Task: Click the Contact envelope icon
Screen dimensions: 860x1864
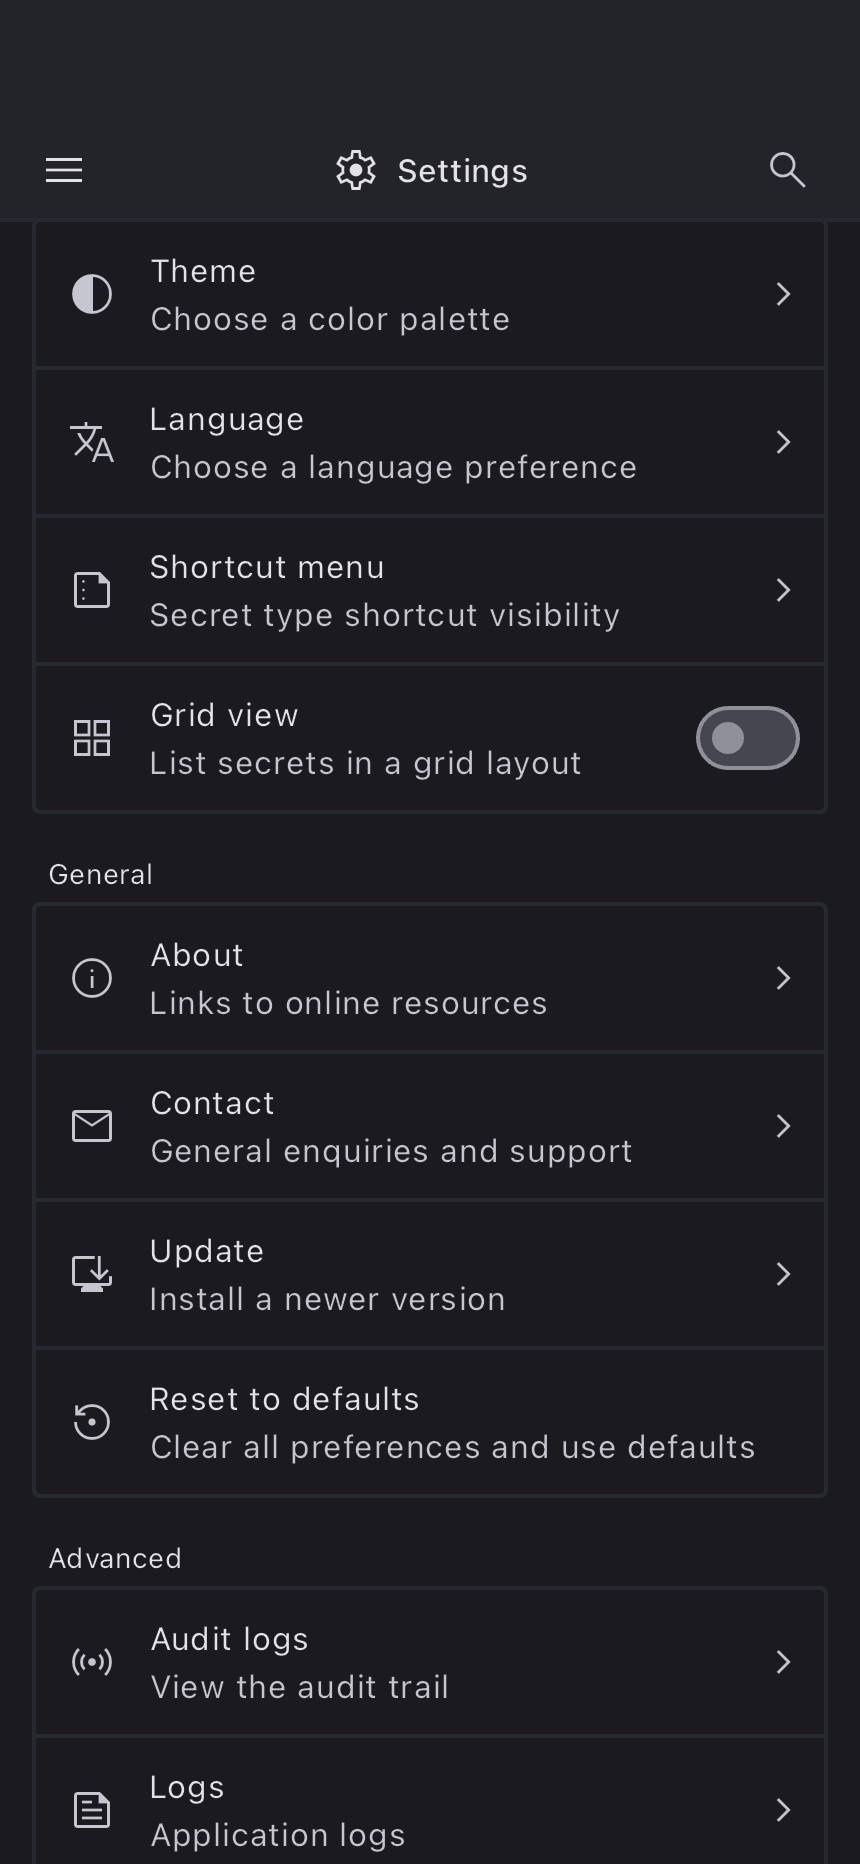Action: 92,1126
